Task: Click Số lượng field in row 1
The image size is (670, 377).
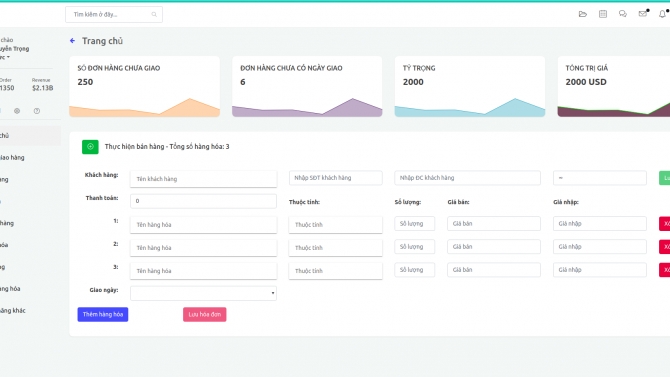Action: tap(414, 224)
